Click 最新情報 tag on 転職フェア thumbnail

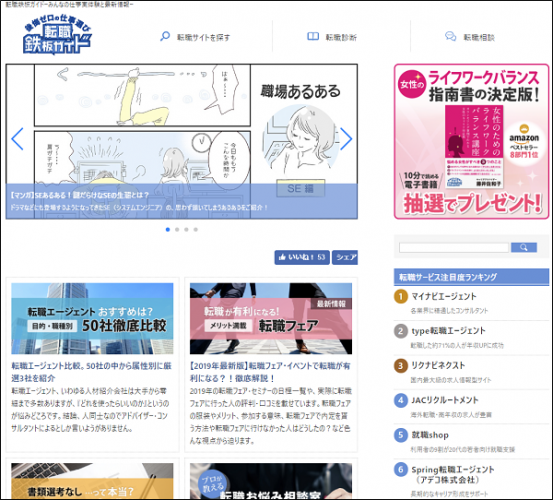click(x=331, y=304)
